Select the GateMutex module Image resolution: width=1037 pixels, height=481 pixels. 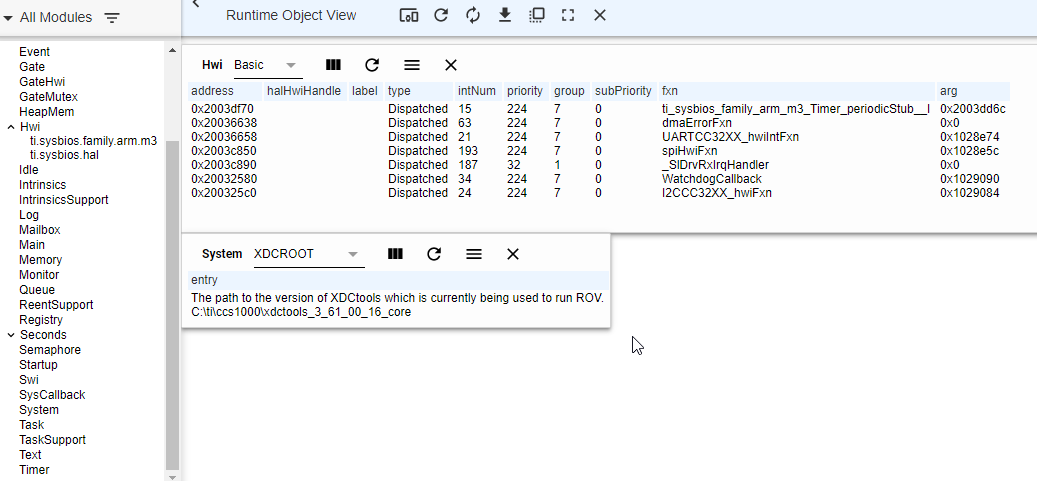click(48, 97)
